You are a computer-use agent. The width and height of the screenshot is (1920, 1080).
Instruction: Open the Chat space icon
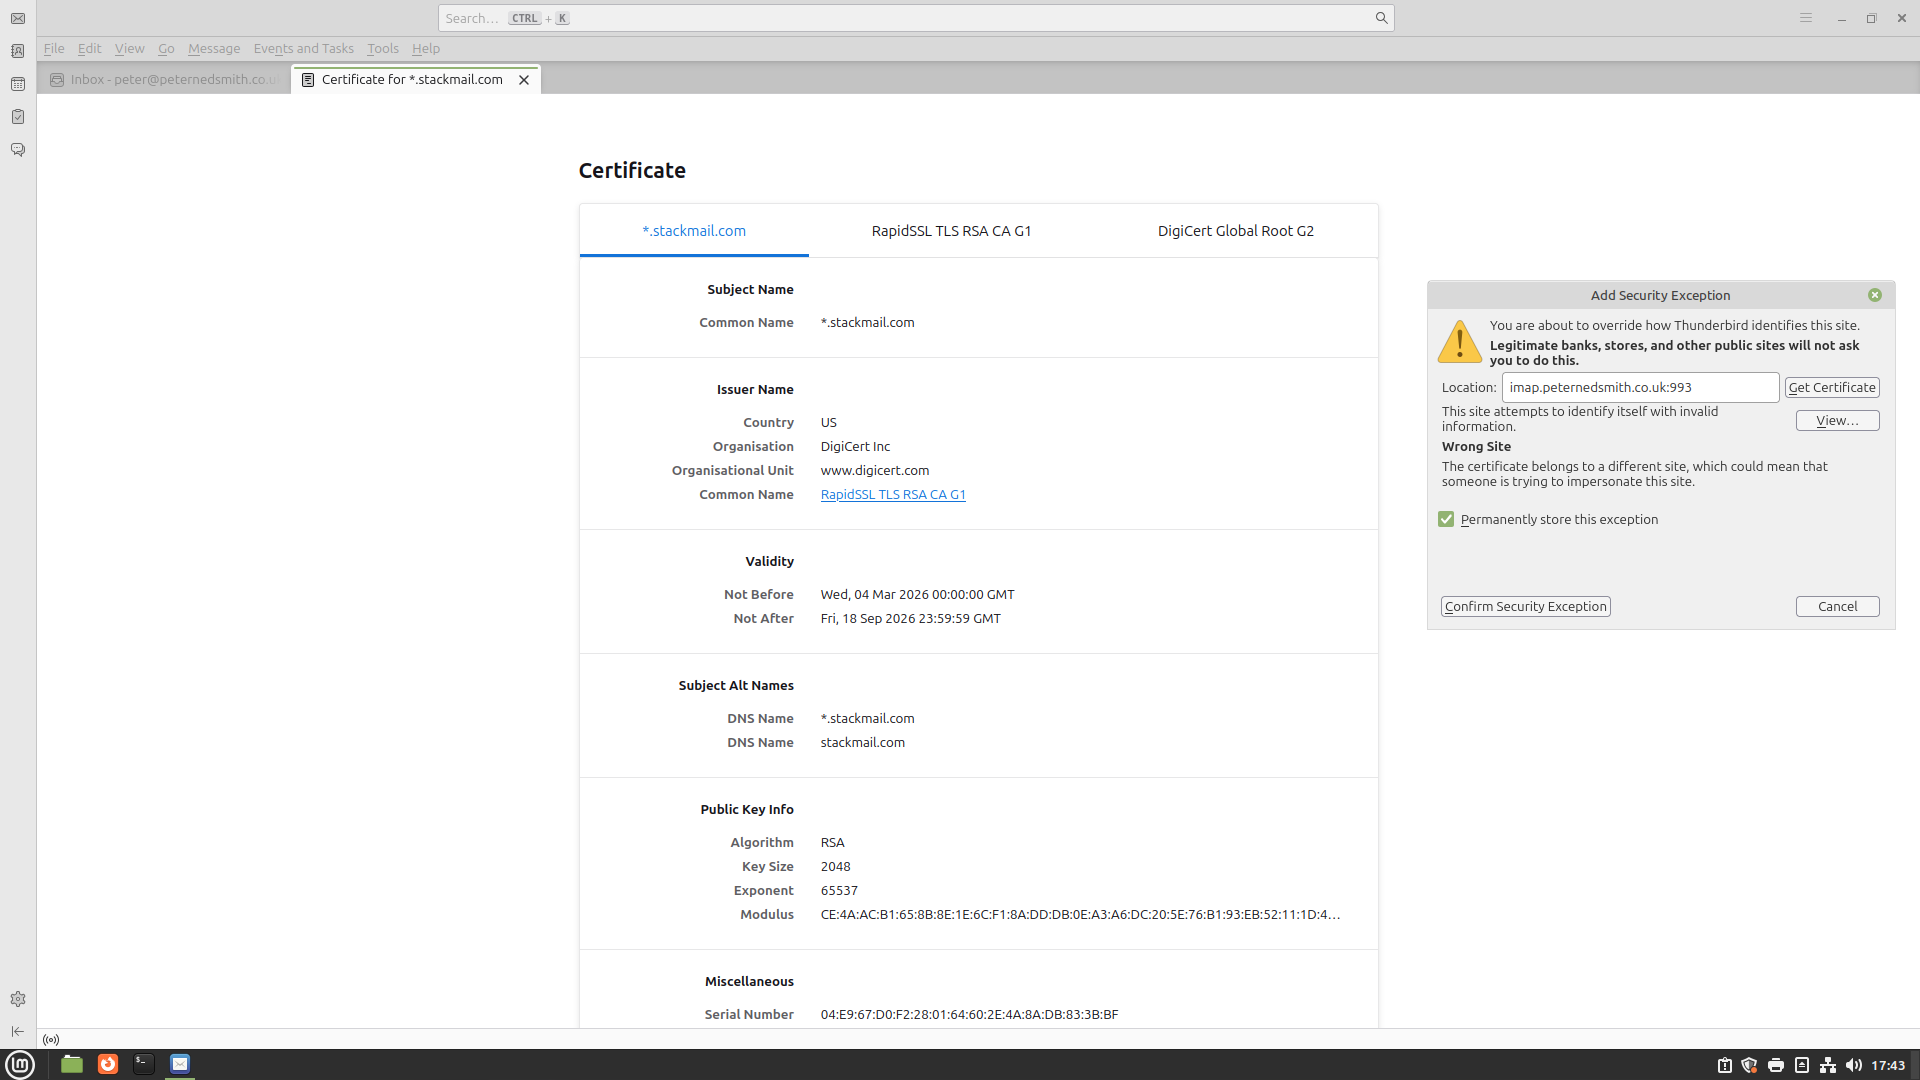18,150
